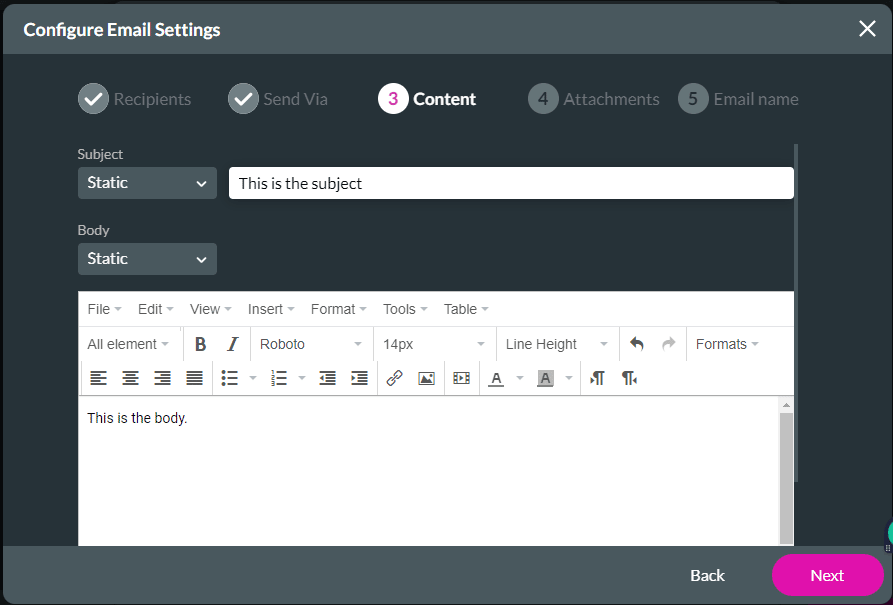
Task: Toggle bold formatting in the editor
Action: click(201, 344)
